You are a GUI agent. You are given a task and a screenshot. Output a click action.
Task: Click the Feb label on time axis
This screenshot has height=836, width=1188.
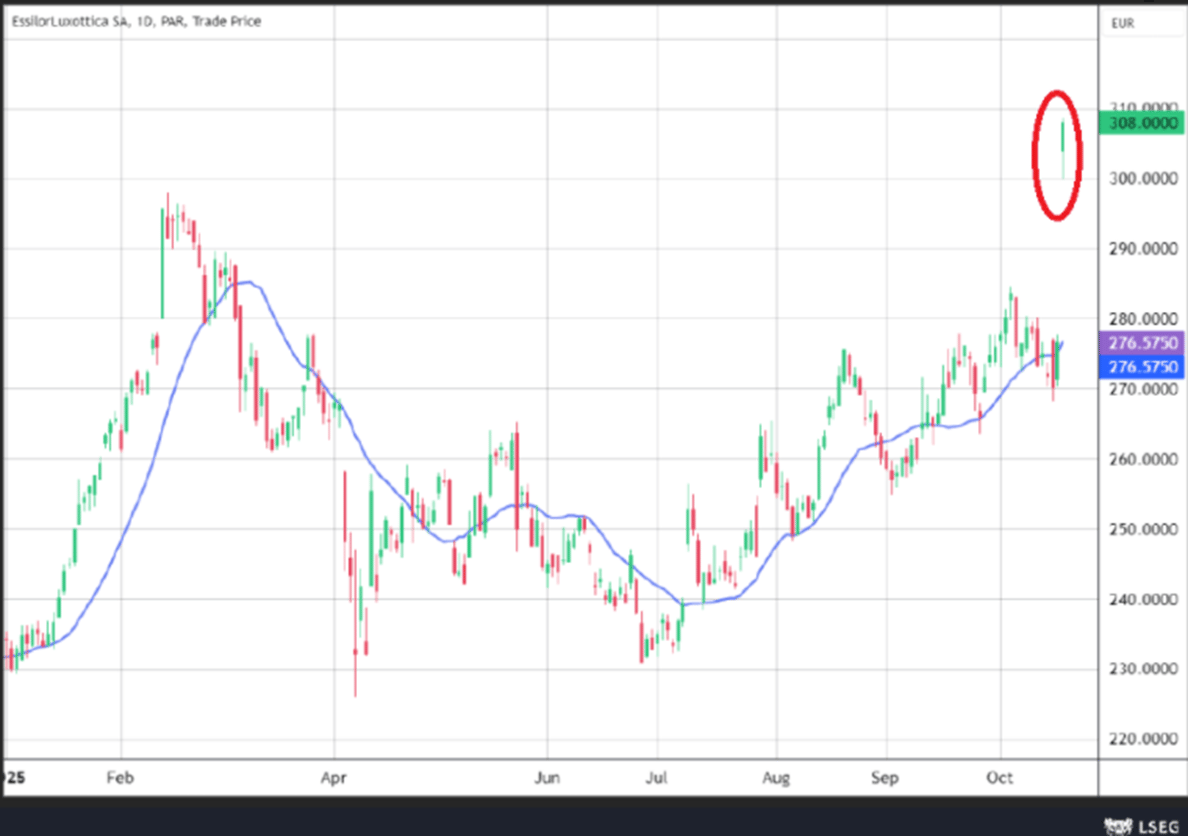(120, 778)
